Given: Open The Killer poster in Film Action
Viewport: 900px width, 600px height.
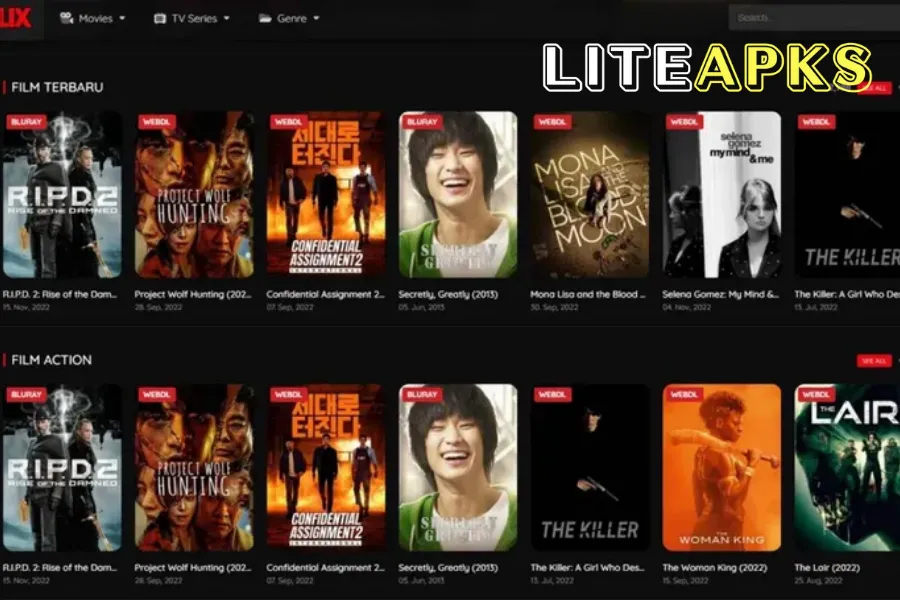Looking at the screenshot, I should point(590,468).
